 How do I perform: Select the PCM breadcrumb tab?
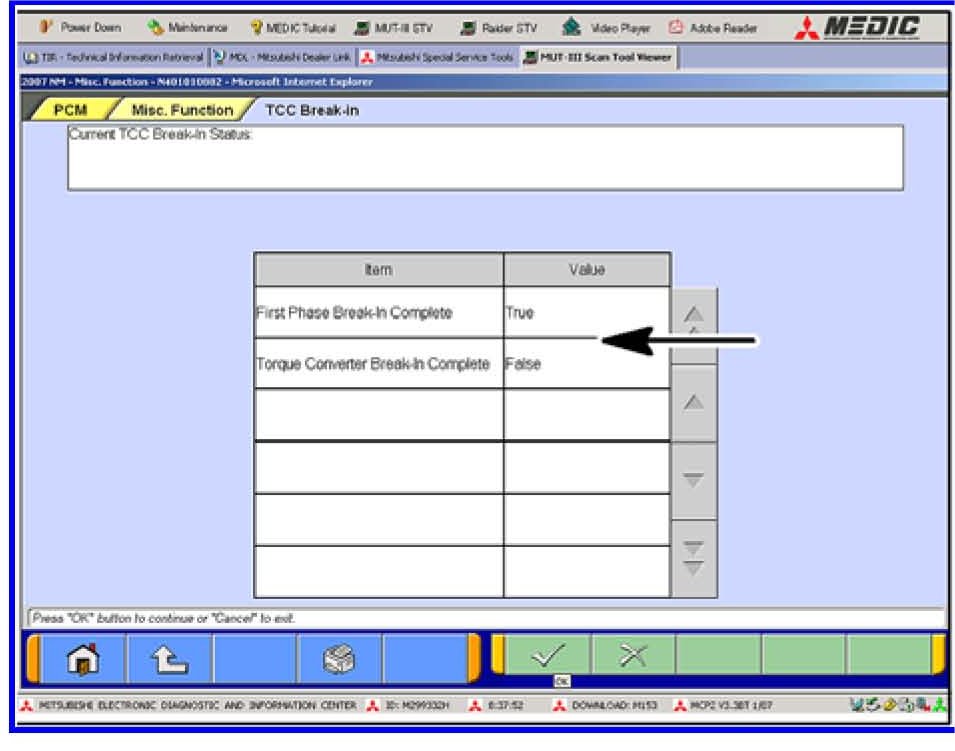point(70,110)
